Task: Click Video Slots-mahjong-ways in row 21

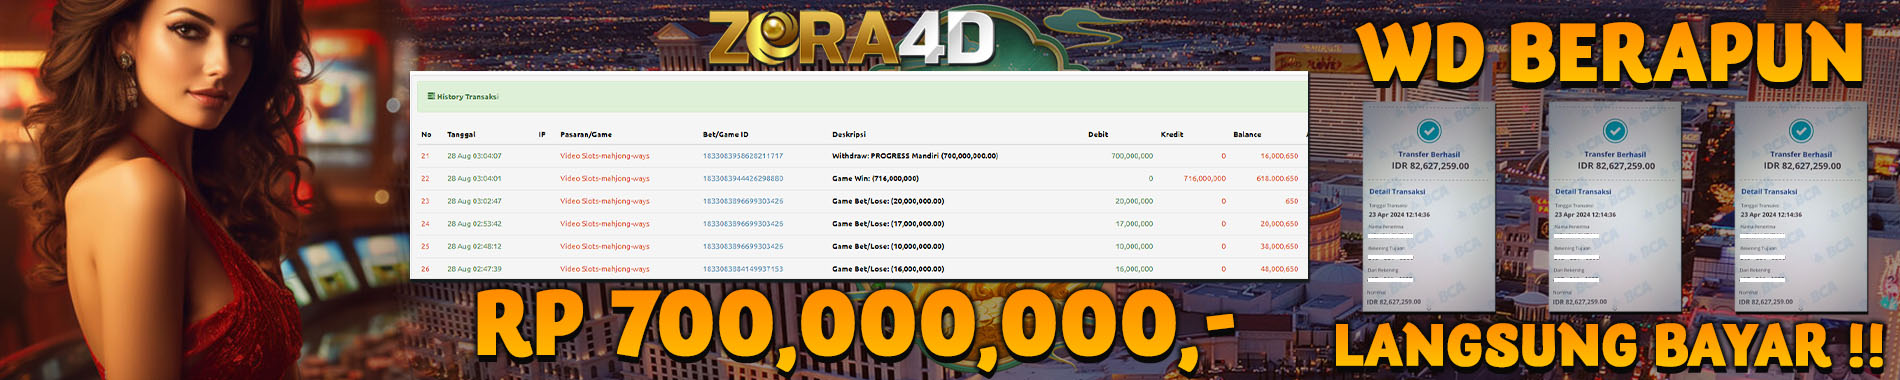Action: (605, 156)
